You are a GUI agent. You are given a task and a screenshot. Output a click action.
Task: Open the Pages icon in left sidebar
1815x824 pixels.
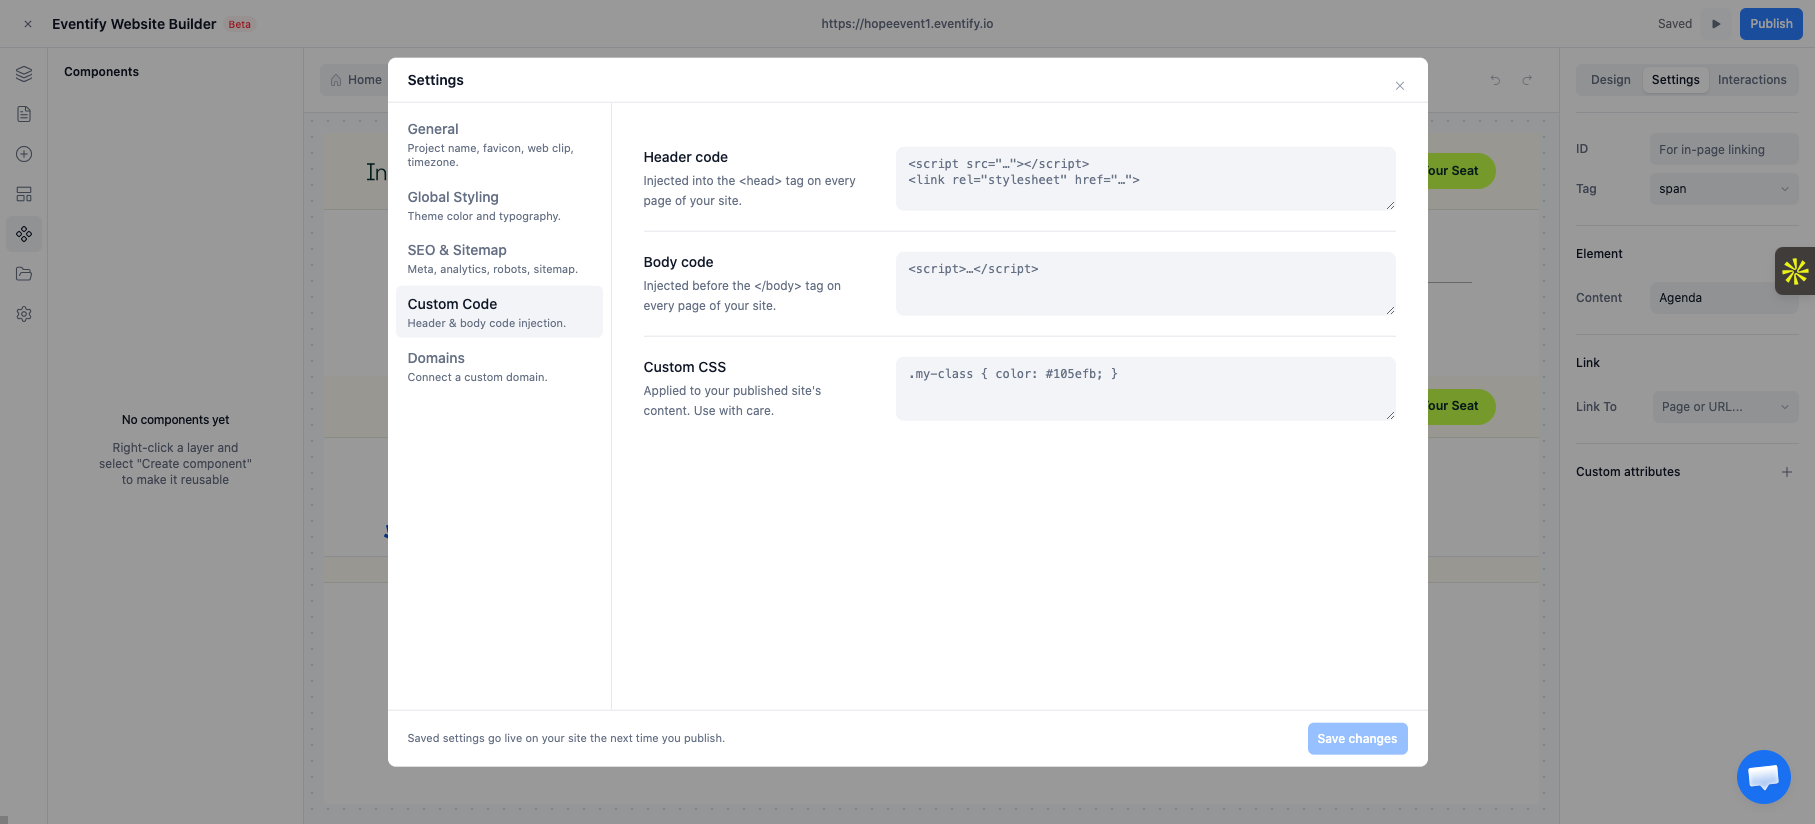[x=24, y=114]
